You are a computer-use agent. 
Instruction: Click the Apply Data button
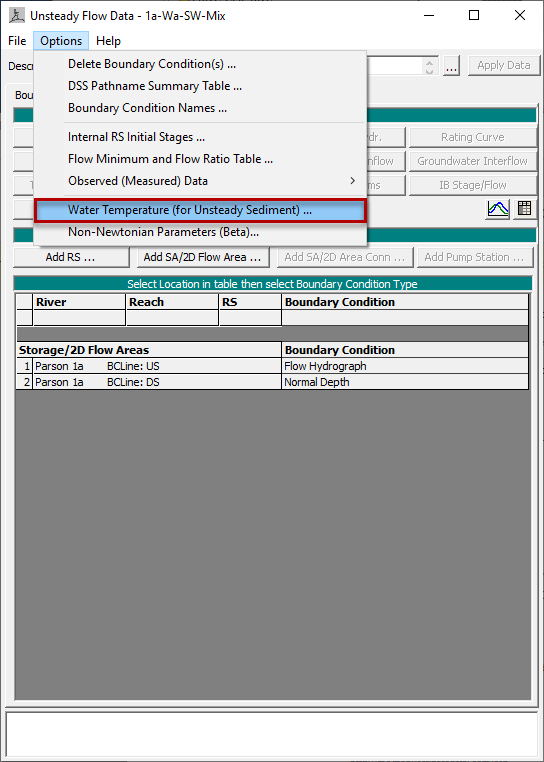(x=504, y=65)
